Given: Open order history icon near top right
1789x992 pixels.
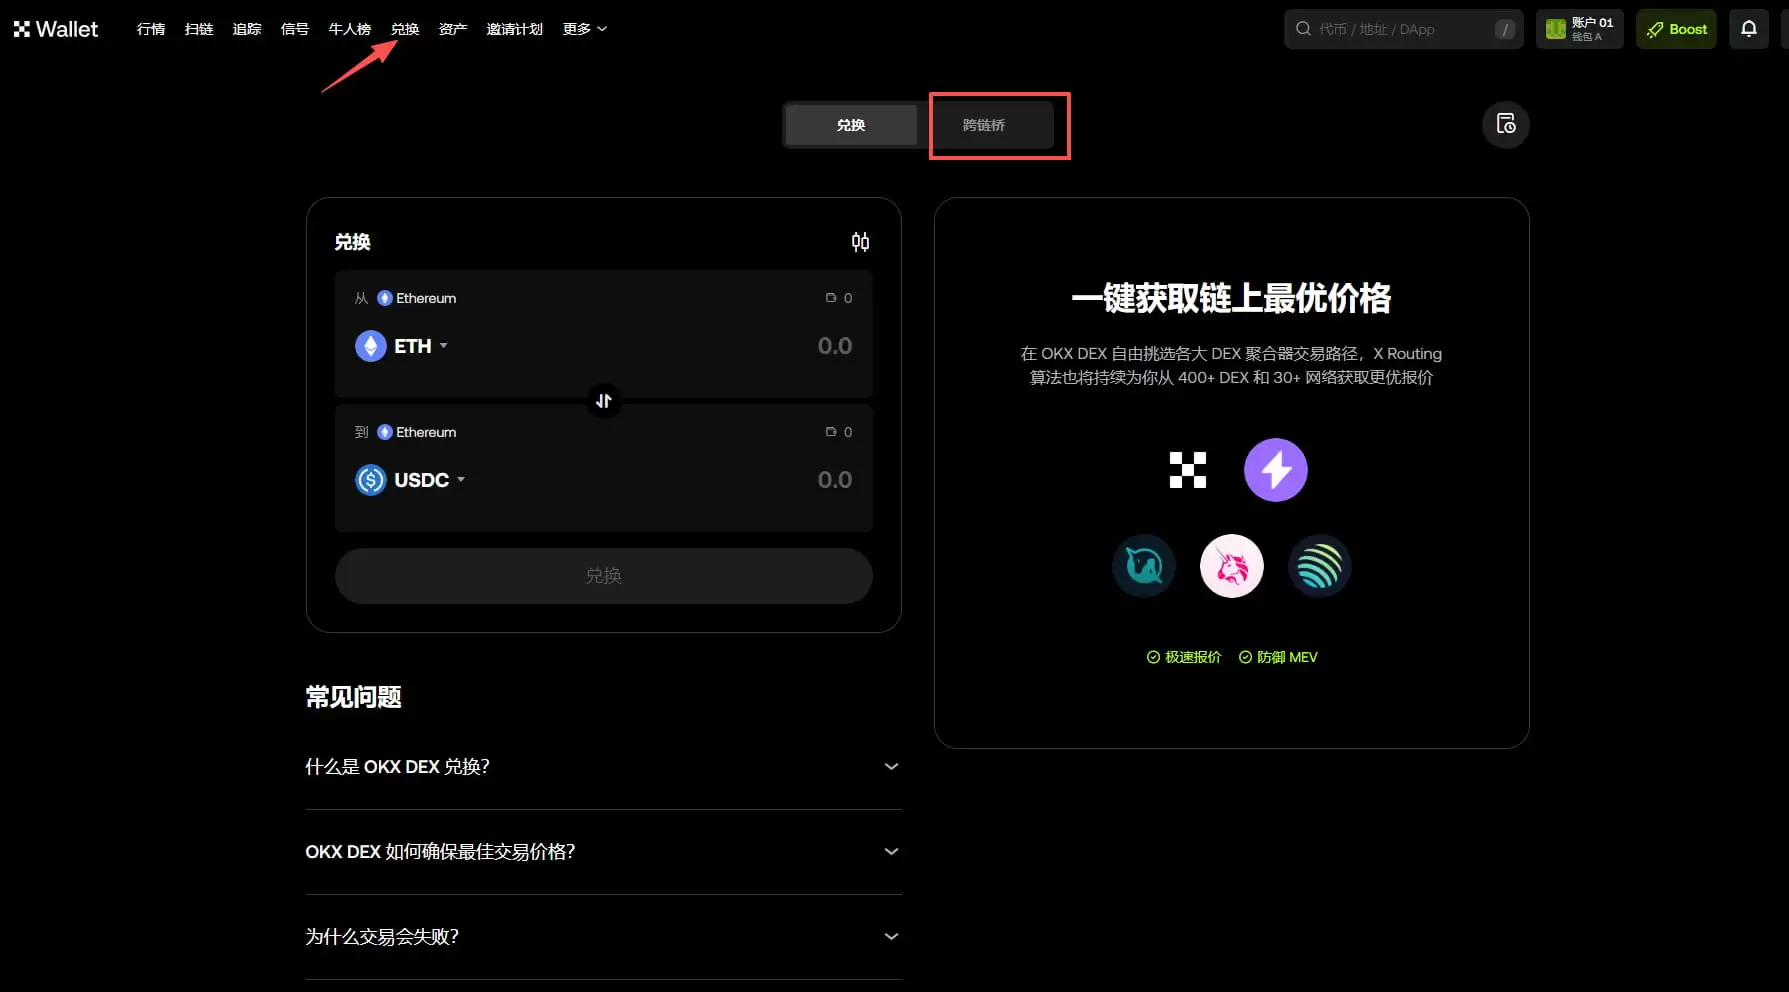Looking at the screenshot, I should [x=1505, y=124].
